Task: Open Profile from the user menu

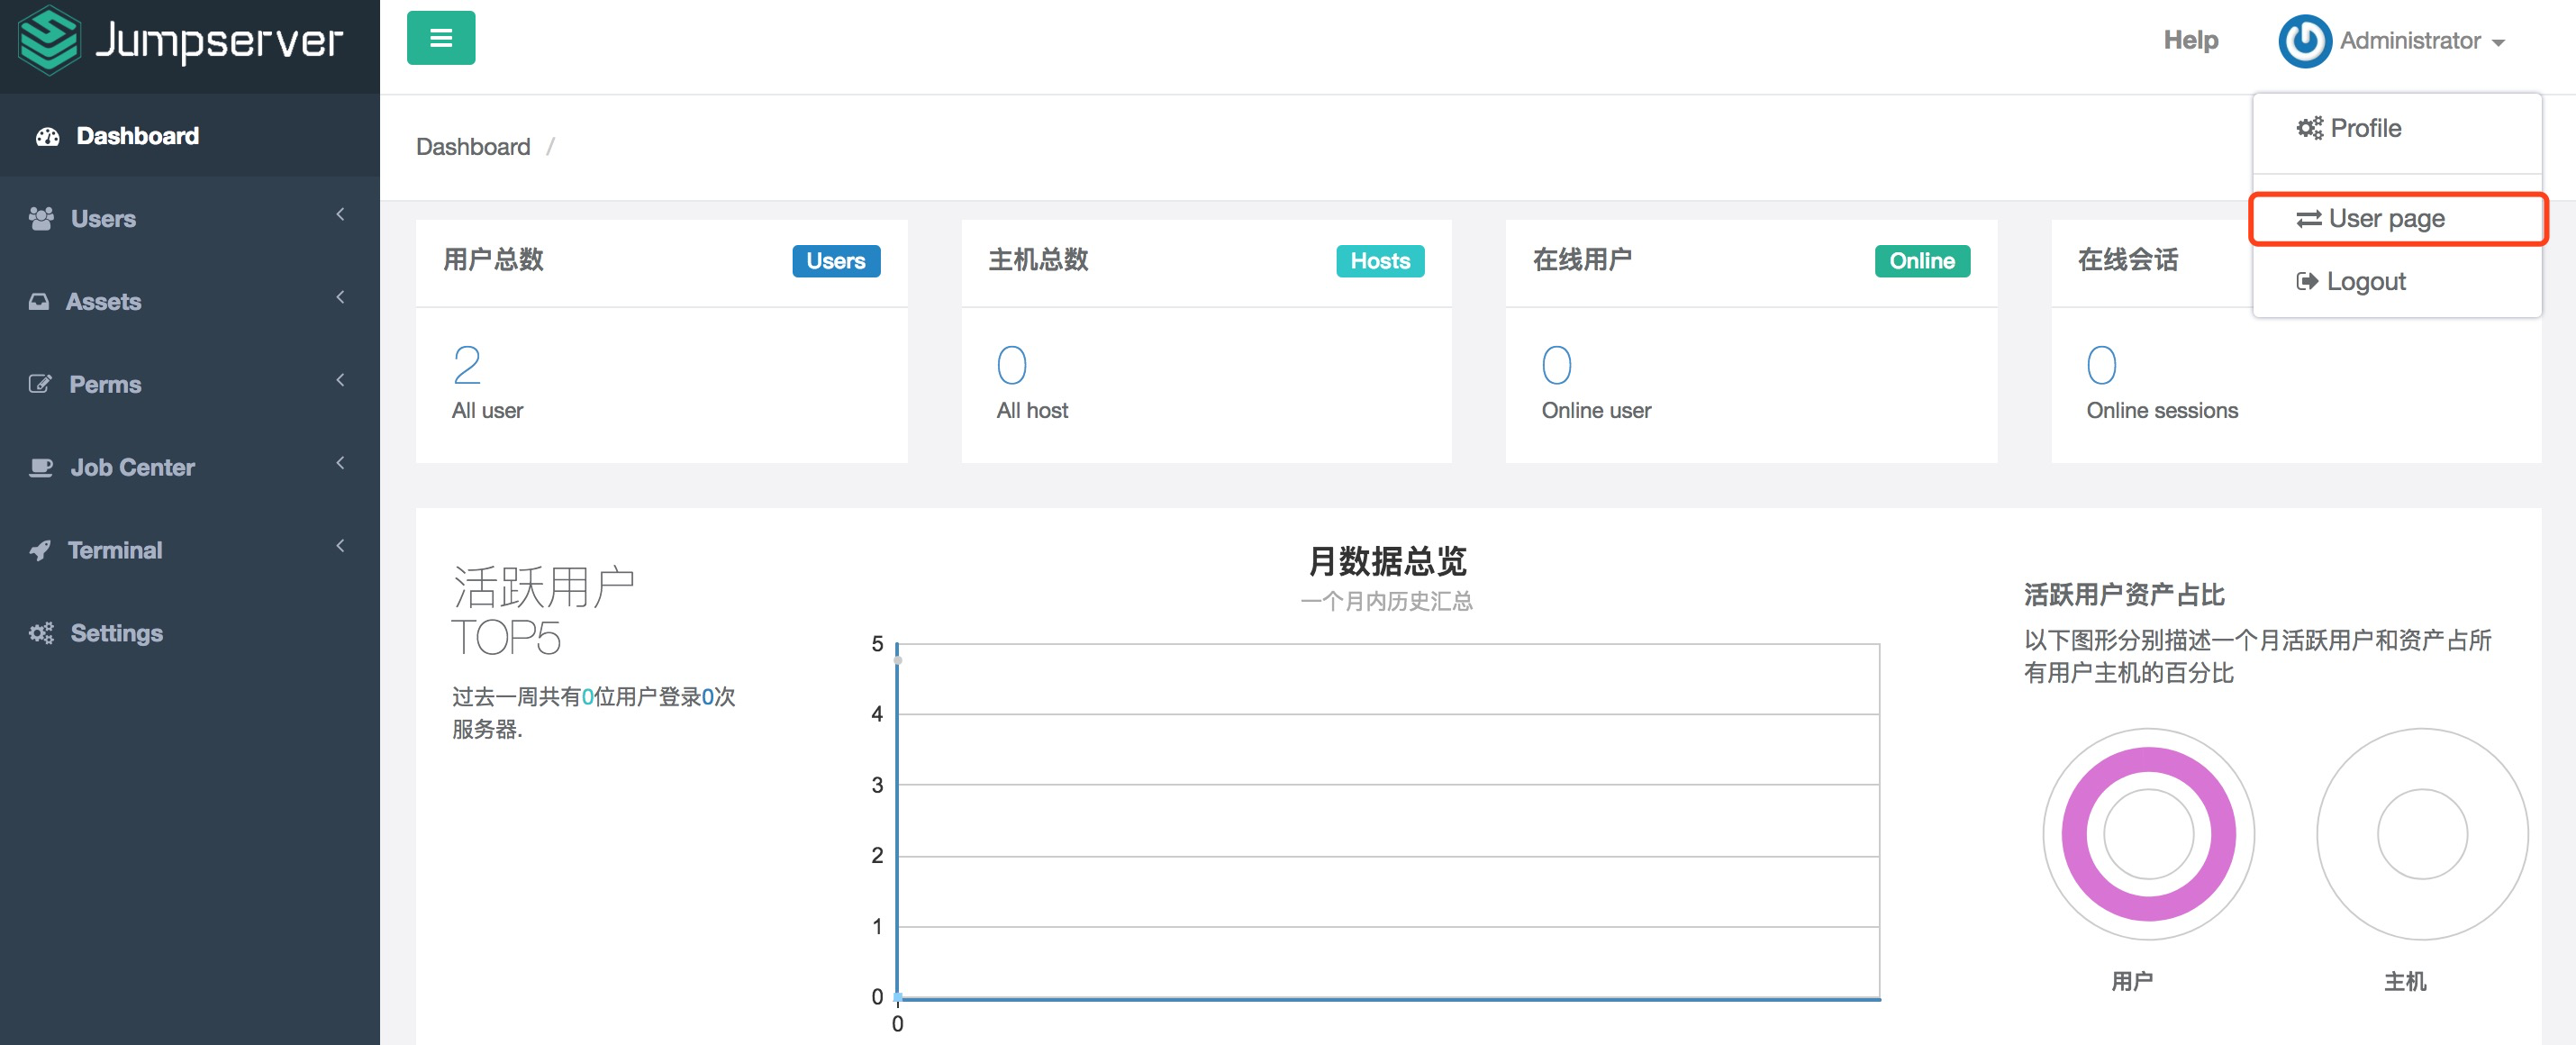Action: click(x=2397, y=128)
